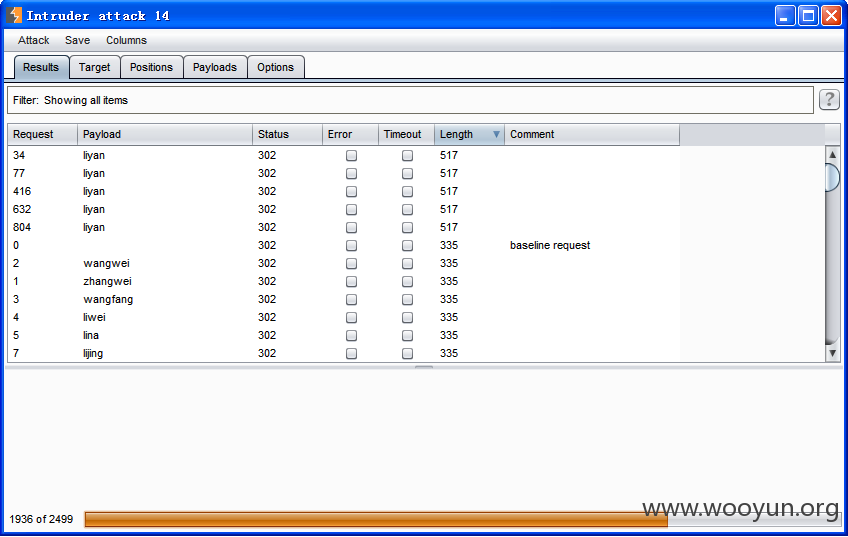Tick Error checkbox for request 416

pyautogui.click(x=351, y=191)
